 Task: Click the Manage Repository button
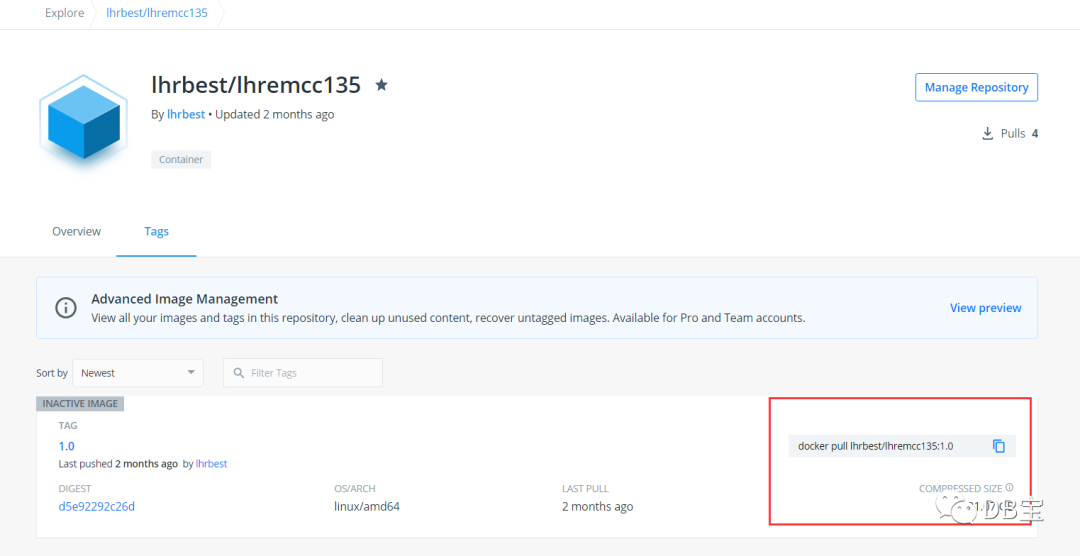[976, 87]
